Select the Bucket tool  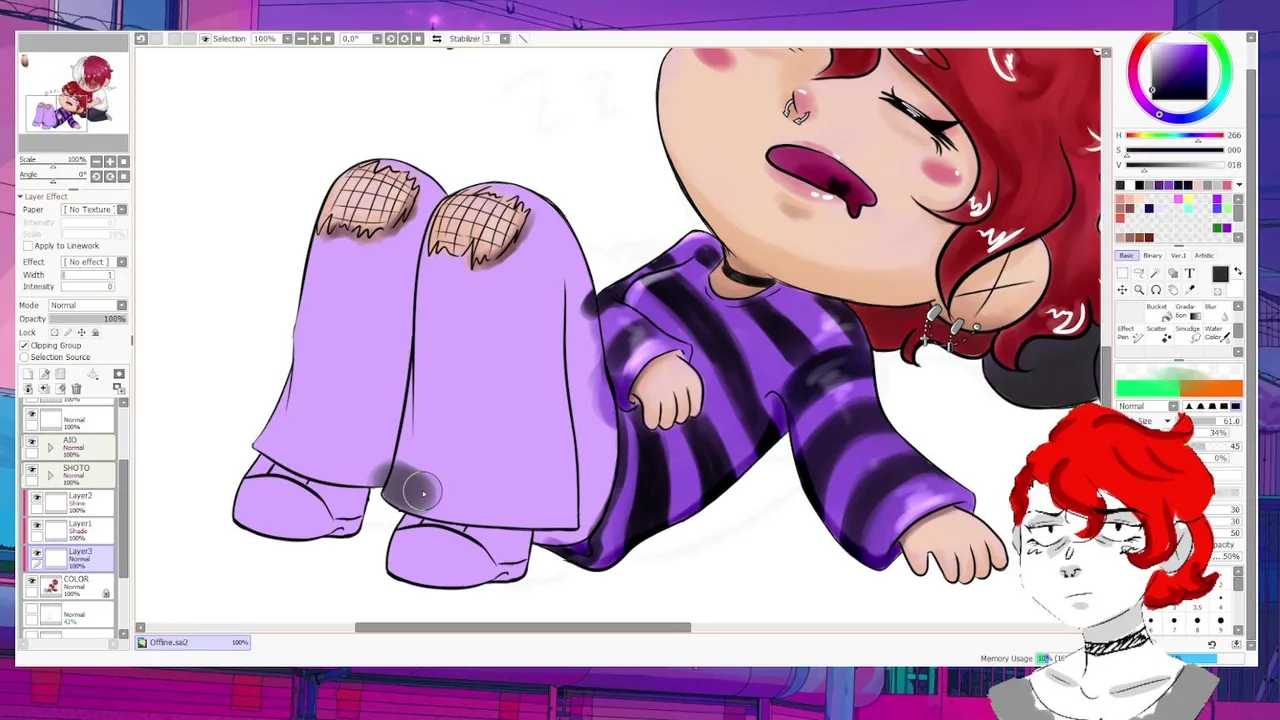coord(1160,312)
